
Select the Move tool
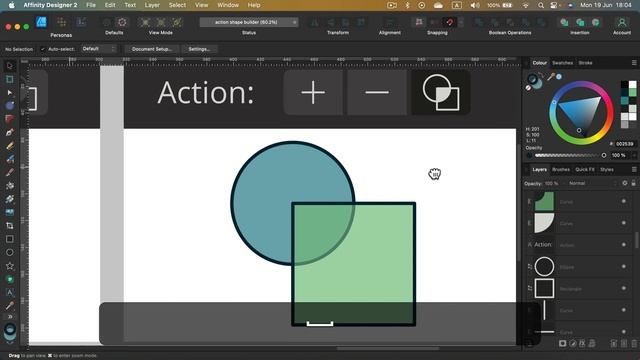9,66
